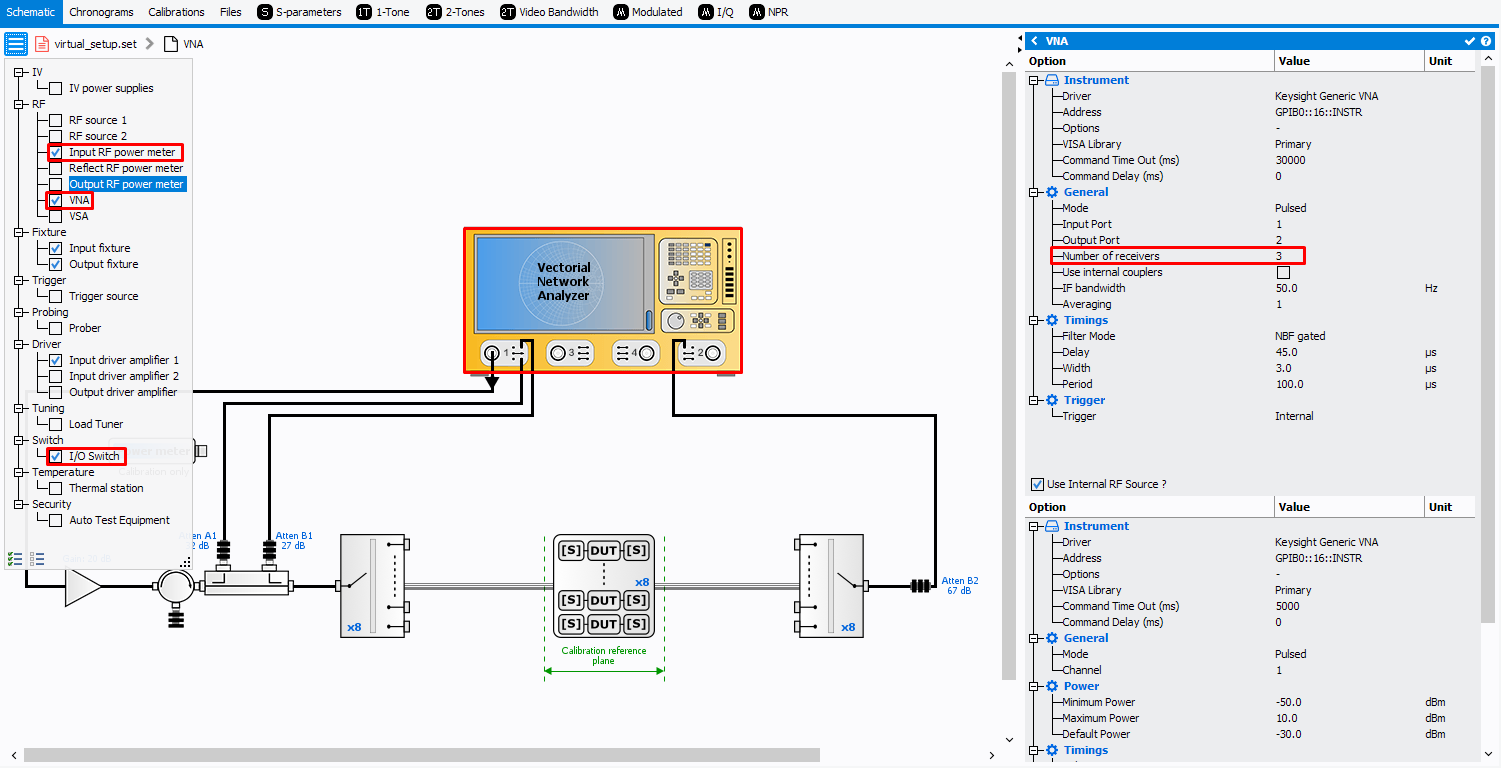Click the Atten B1 attenuator symbol
The width and height of the screenshot is (1501, 768).
click(x=270, y=552)
